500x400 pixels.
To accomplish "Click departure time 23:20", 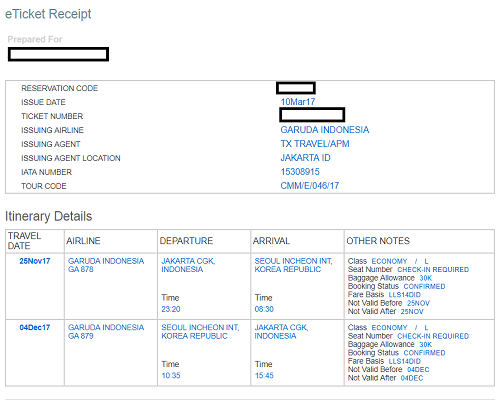I will point(171,309).
